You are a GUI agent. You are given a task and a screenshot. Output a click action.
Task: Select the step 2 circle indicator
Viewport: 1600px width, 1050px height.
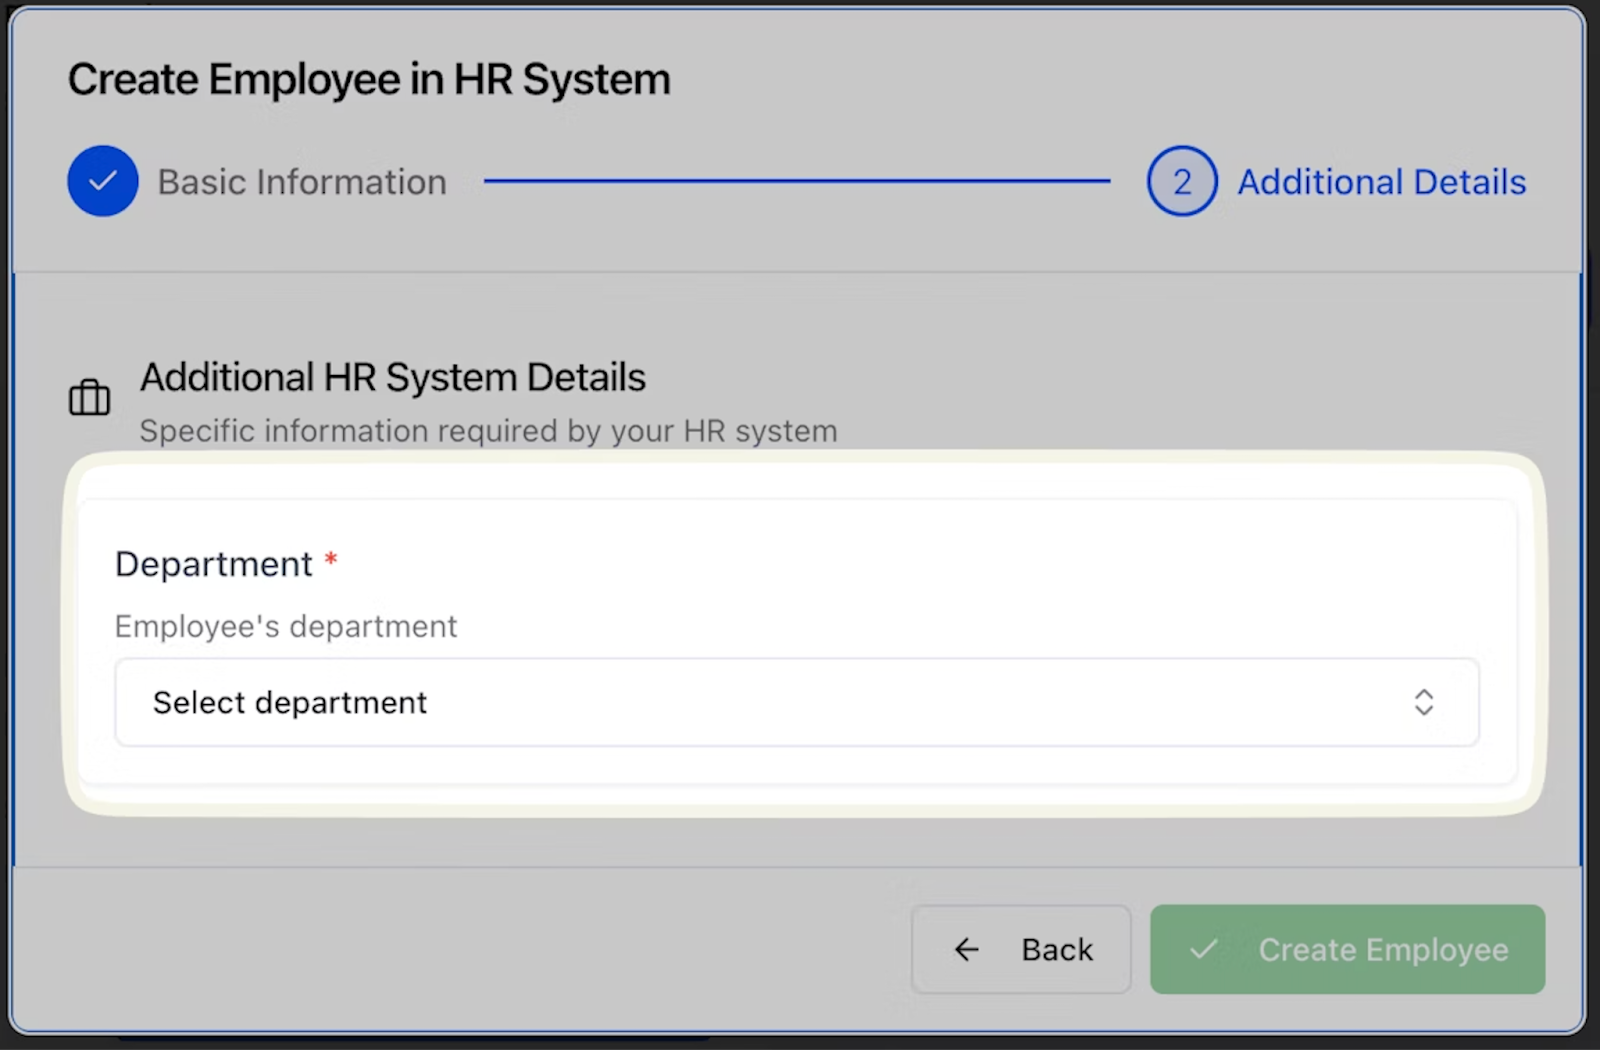(1182, 181)
